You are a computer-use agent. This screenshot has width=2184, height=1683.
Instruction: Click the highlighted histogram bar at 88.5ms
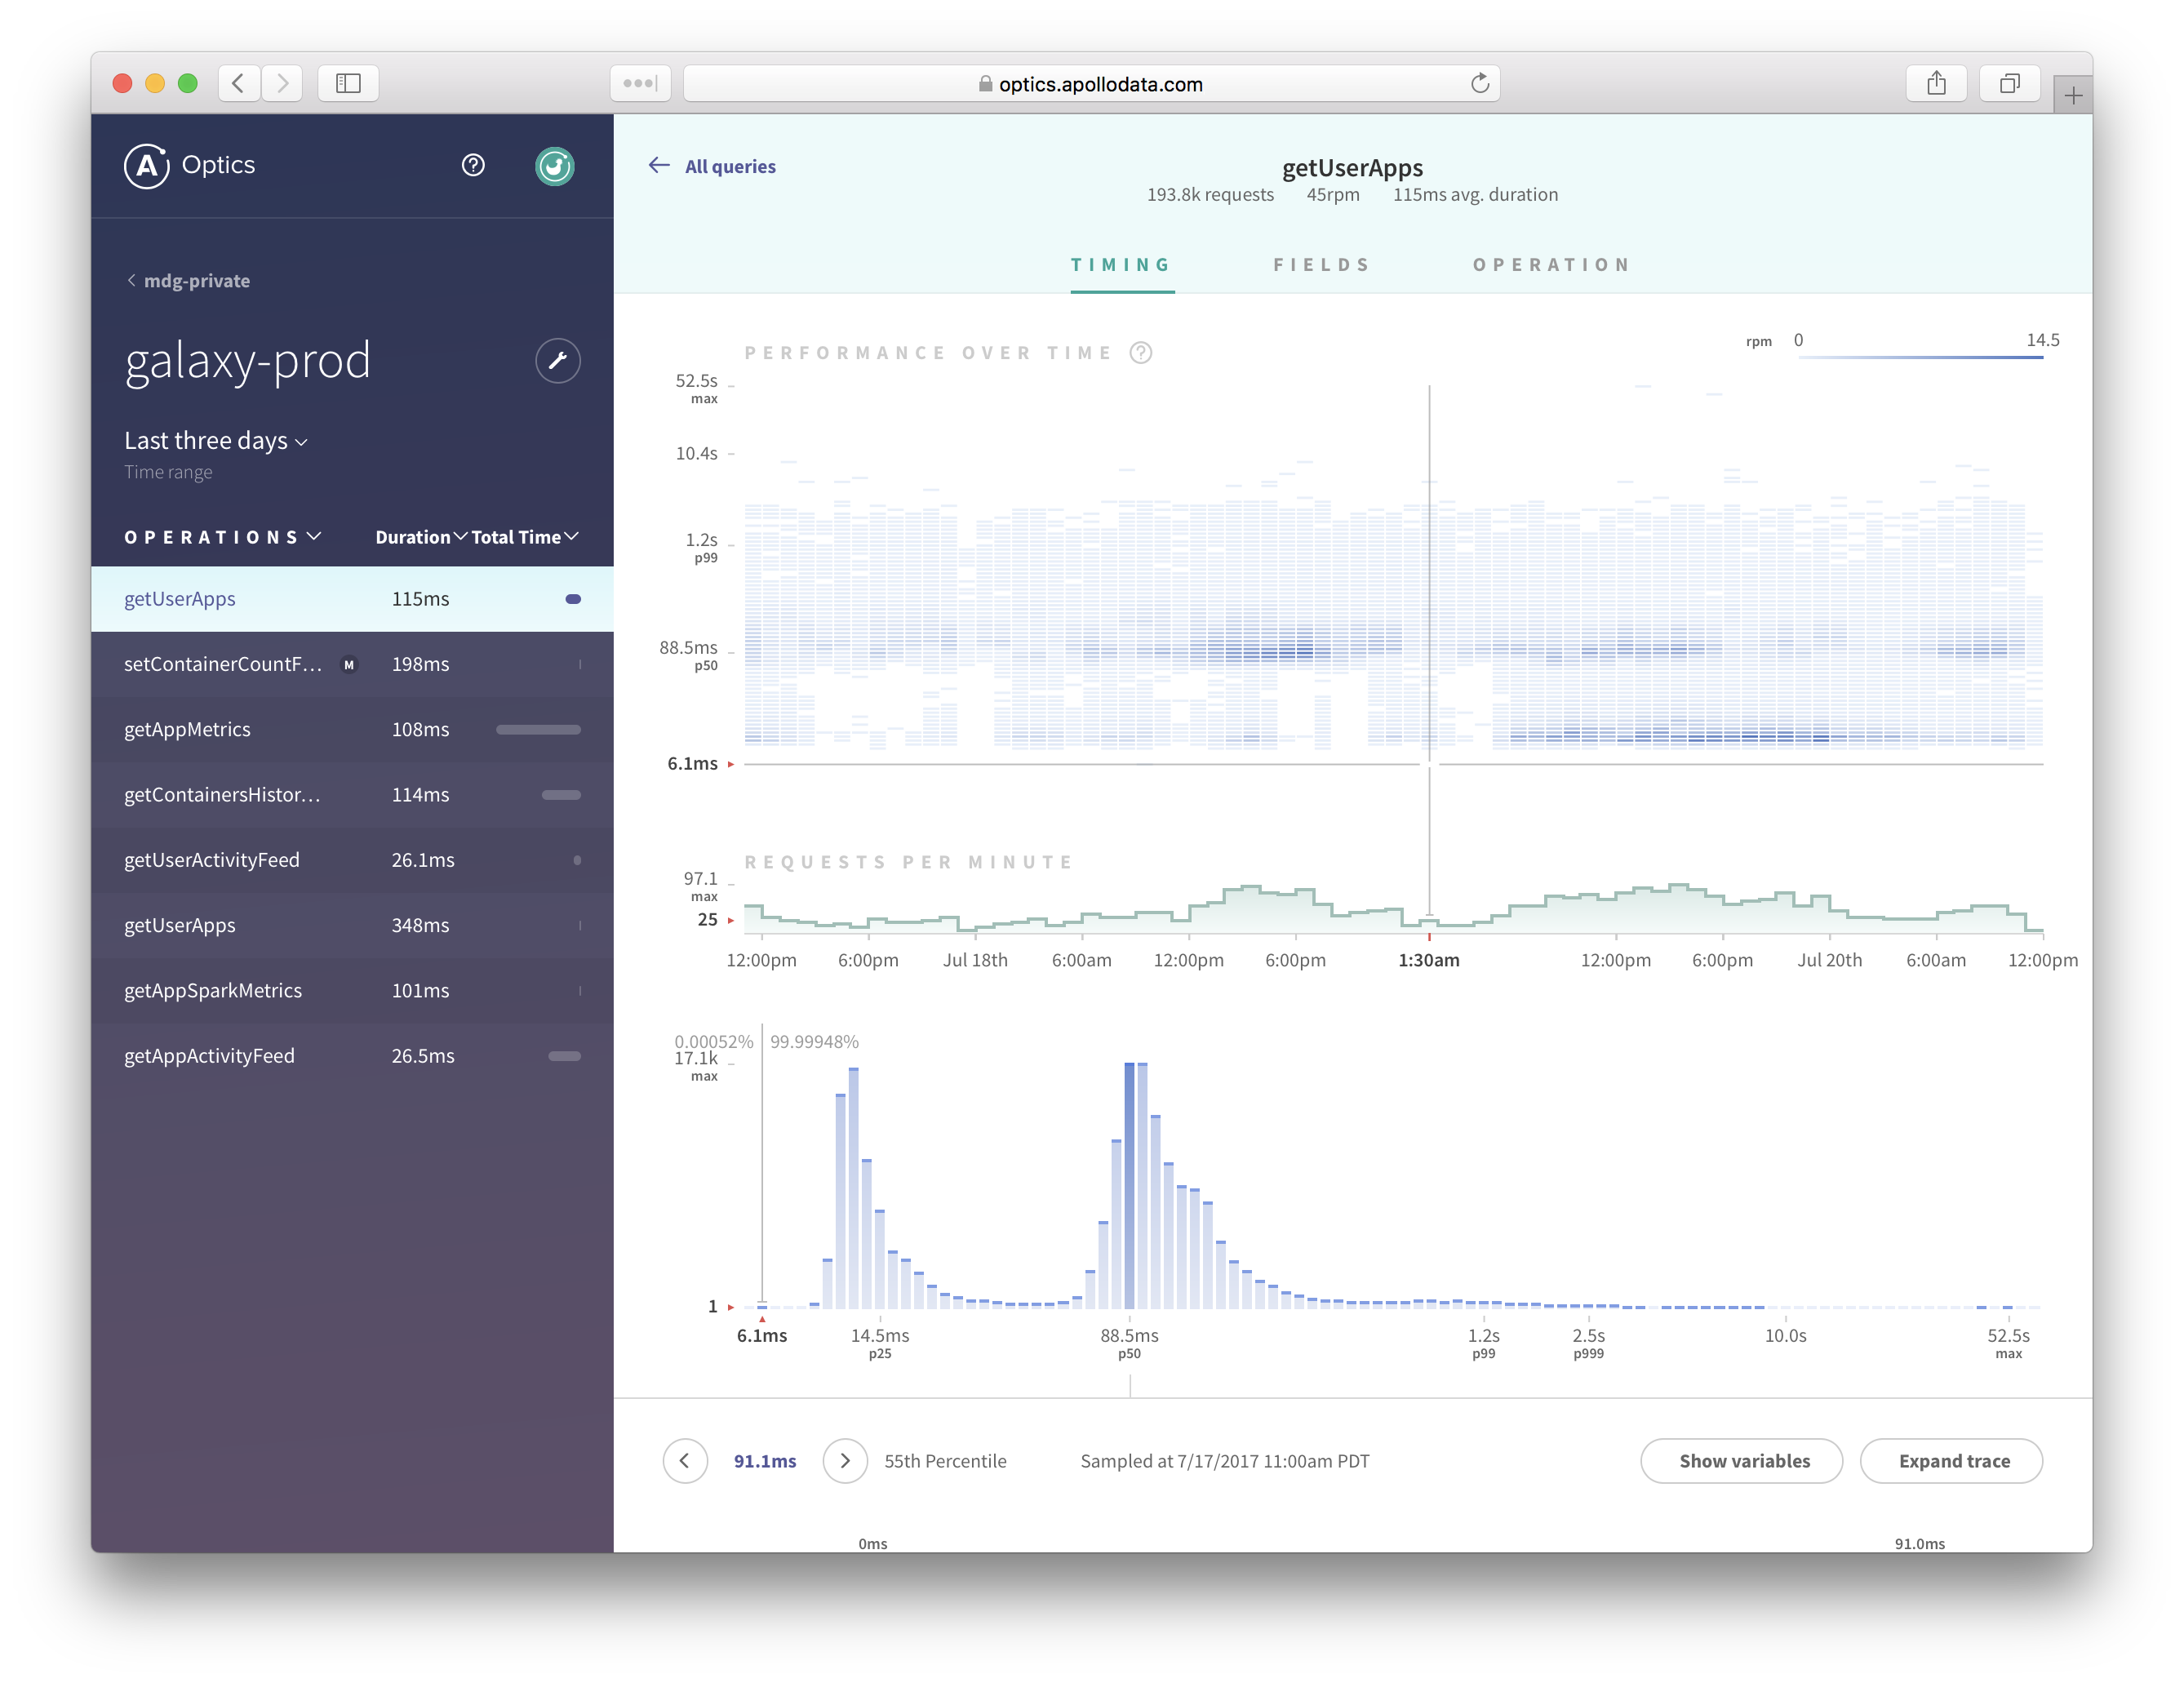[x=1130, y=1185]
